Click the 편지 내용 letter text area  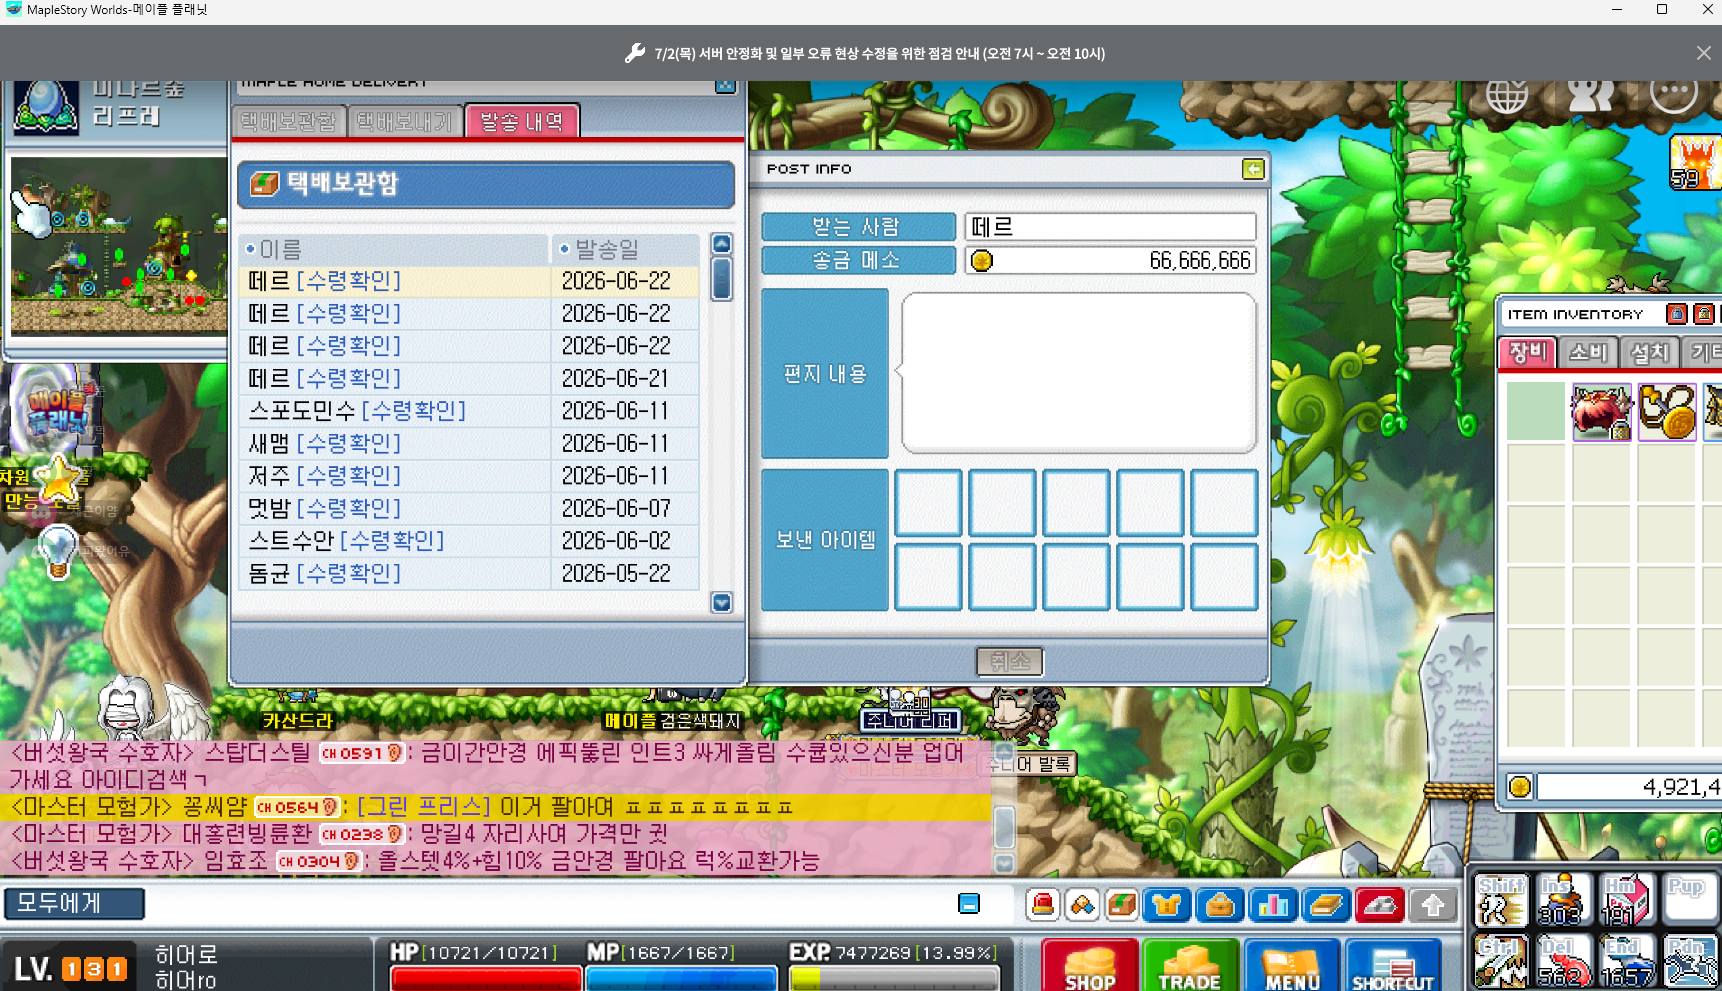(x=1078, y=373)
